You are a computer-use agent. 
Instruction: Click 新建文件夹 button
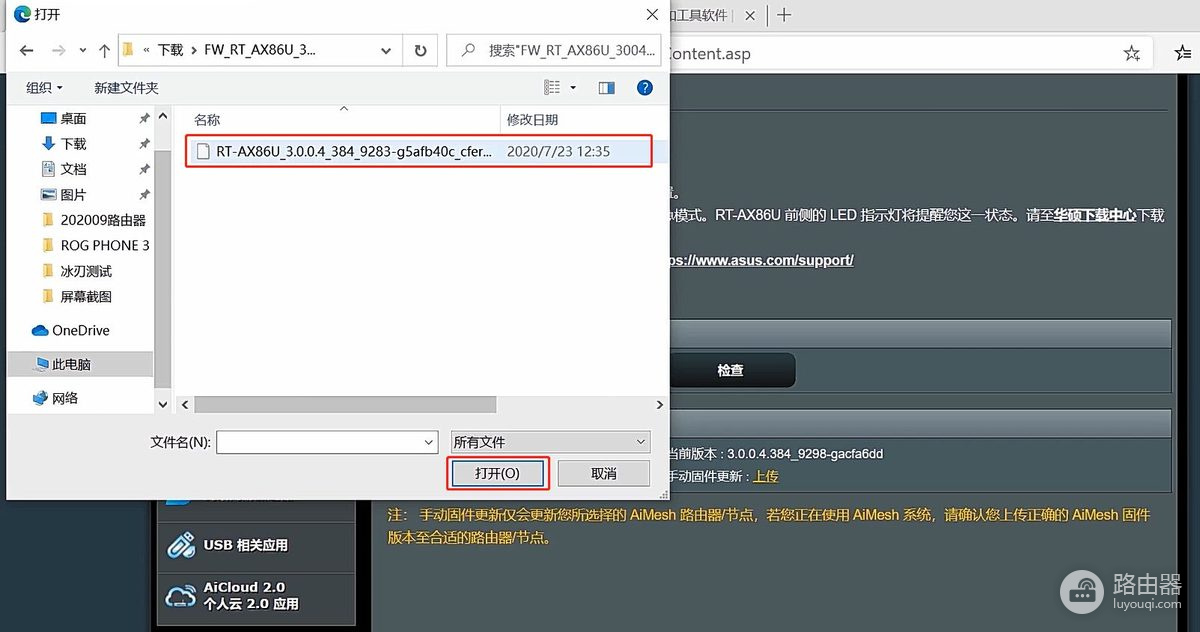(126, 88)
